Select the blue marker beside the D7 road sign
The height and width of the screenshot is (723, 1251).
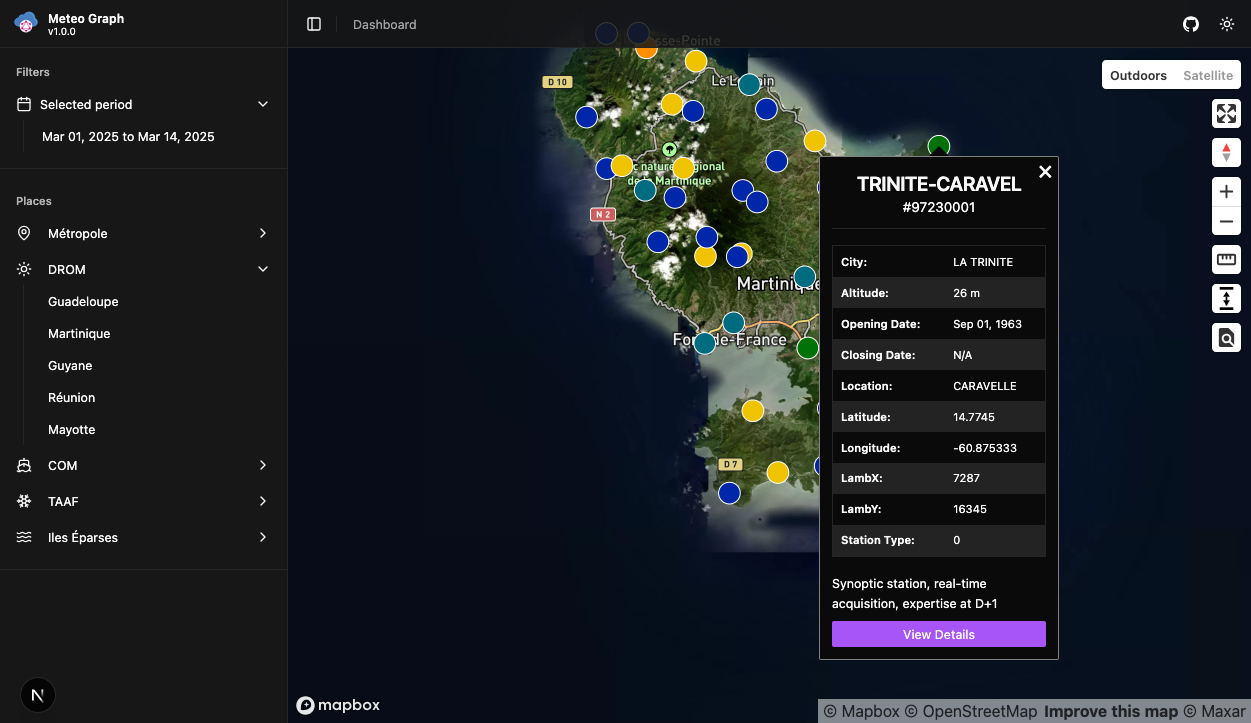pyautogui.click(x=730, y=493)
